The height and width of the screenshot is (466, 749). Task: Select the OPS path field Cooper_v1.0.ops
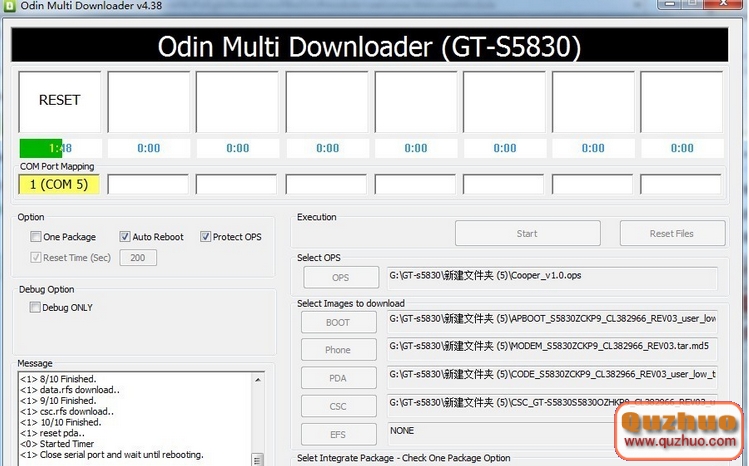click(x=552, y=278)
